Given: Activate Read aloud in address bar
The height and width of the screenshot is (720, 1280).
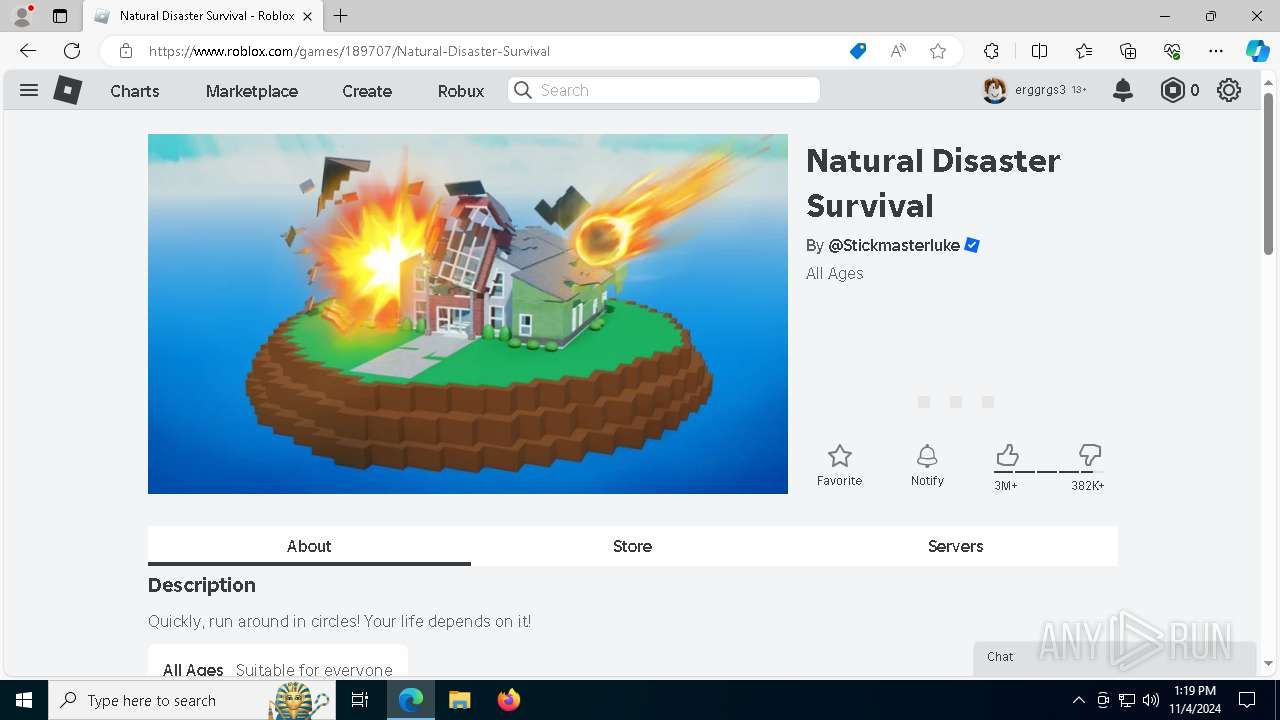Looking at the screenshot, I should click(x=898, y=51).
